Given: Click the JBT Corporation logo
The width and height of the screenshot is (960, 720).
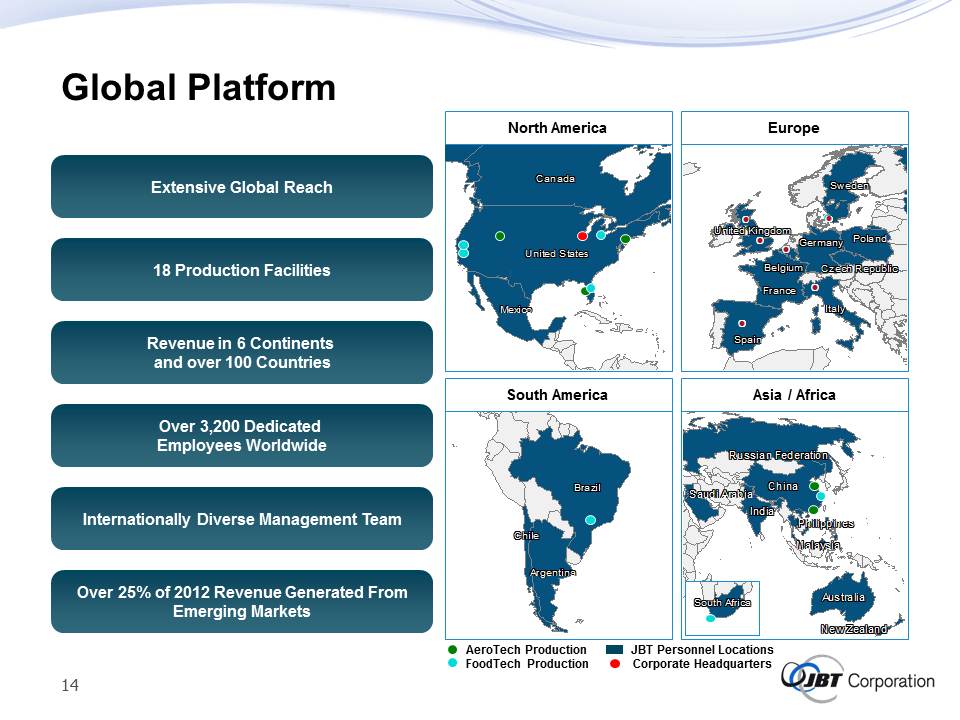Looking at the screenshot, I should [x=859, y=682].
